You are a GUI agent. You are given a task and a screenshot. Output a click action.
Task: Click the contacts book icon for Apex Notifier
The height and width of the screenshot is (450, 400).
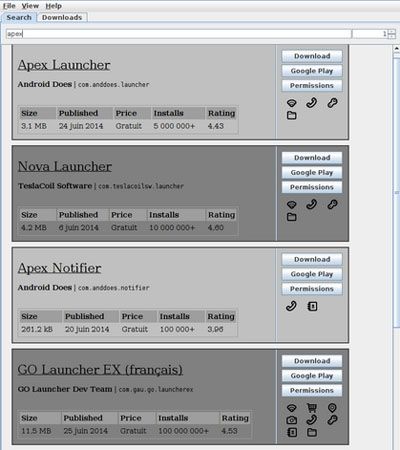(x=312, y=306)
